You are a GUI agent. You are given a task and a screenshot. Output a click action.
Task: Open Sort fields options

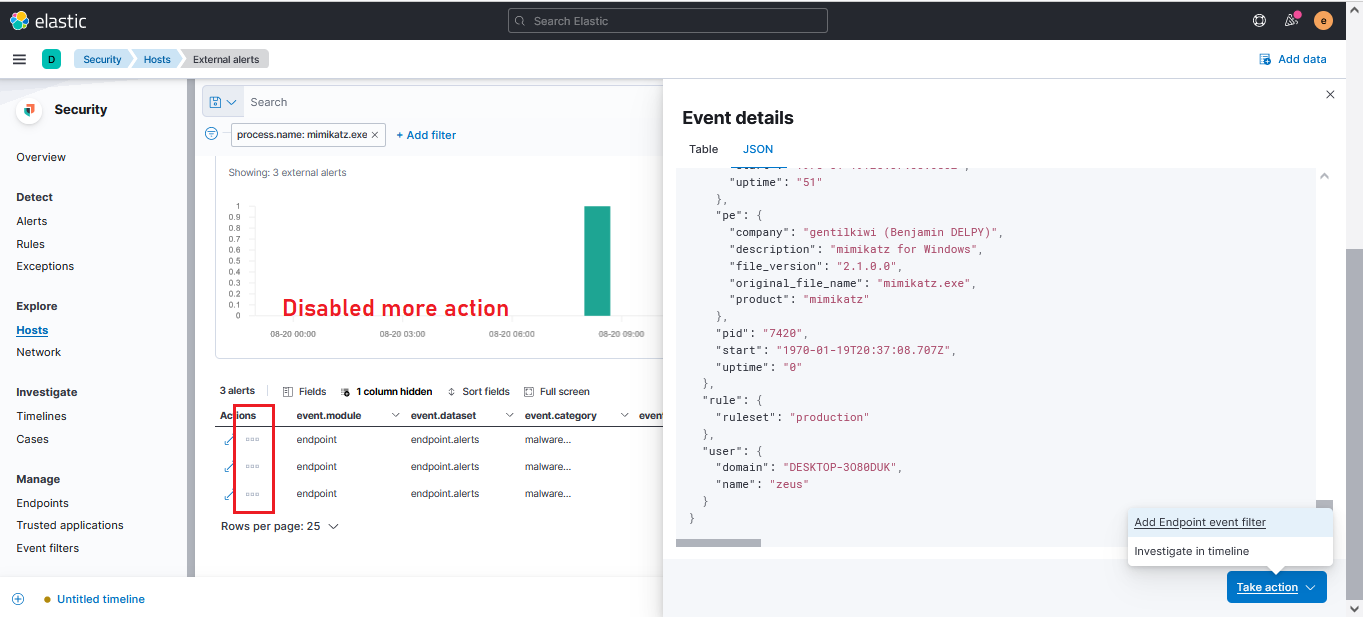[478, 392]
